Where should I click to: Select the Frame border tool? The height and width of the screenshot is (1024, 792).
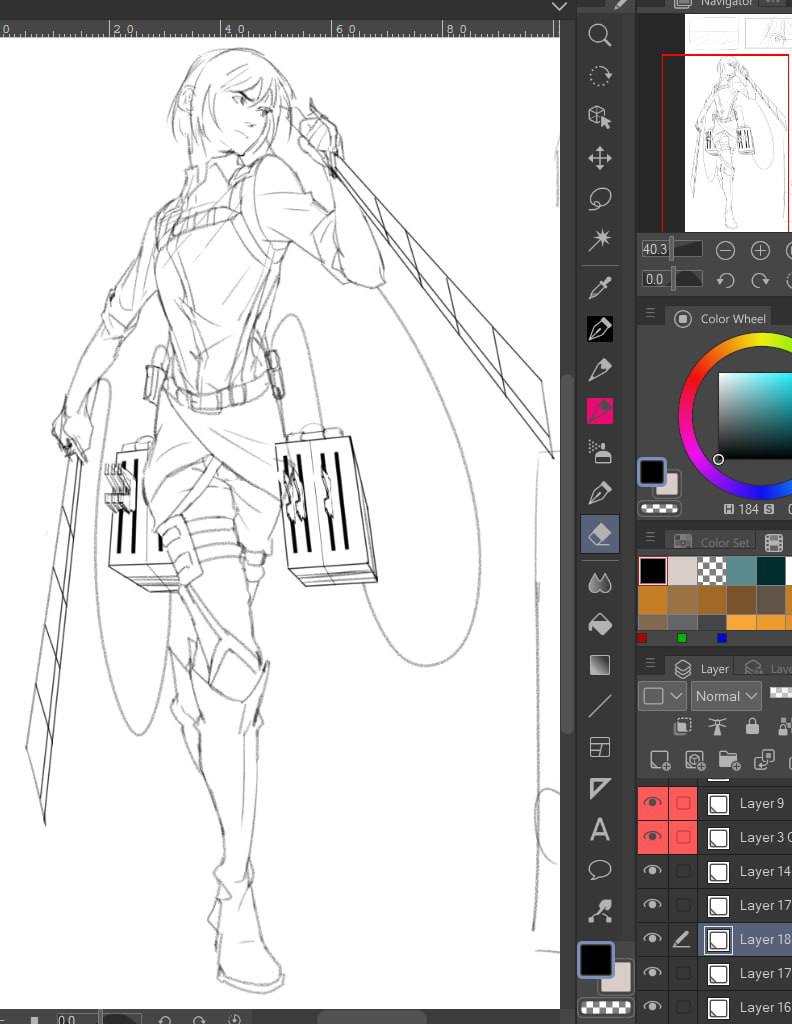coord(599,747)
